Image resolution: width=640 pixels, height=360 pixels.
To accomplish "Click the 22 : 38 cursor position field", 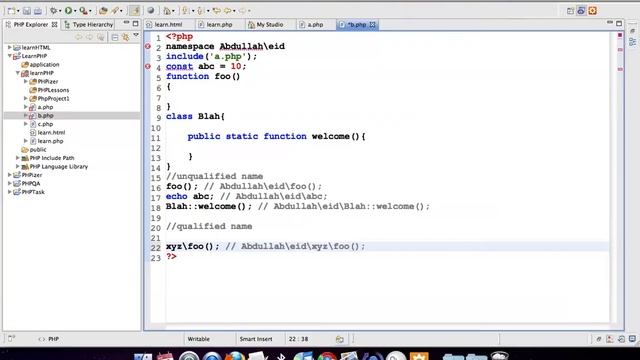I will (x=298, y=339).
